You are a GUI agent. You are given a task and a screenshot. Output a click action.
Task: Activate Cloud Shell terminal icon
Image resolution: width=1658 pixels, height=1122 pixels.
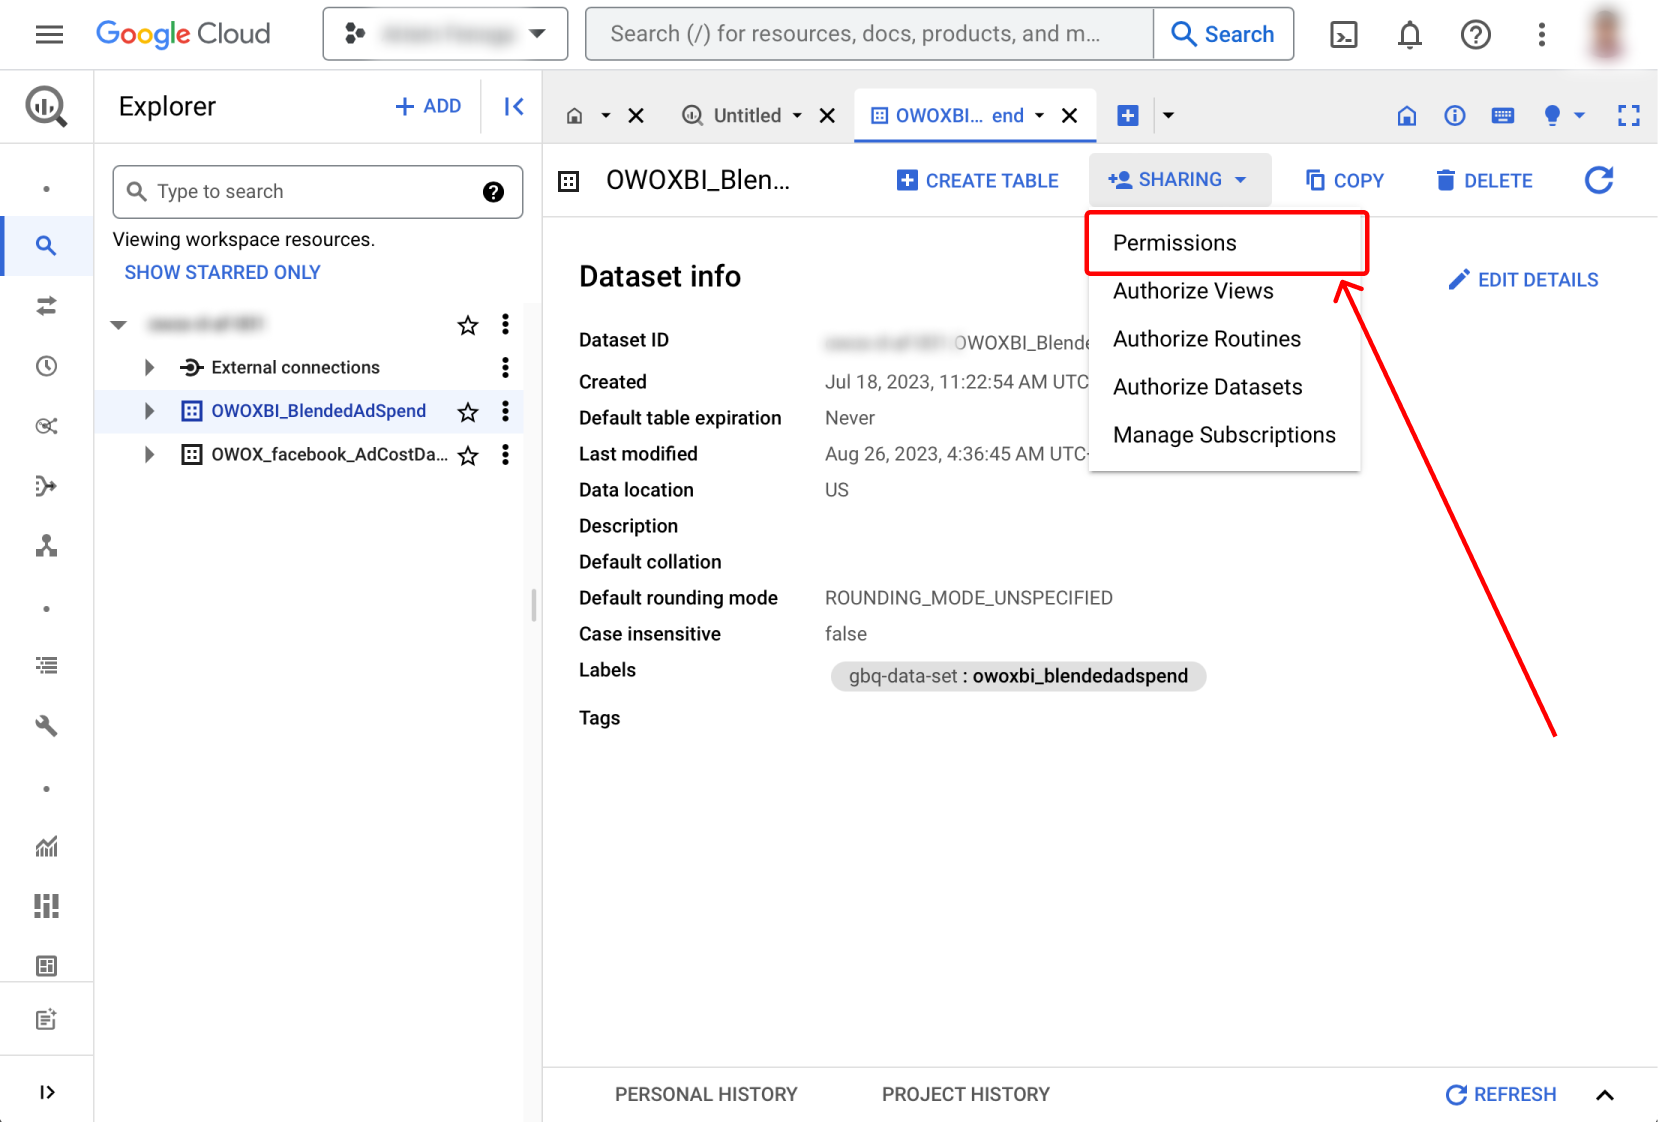[x=1344, y=35]
